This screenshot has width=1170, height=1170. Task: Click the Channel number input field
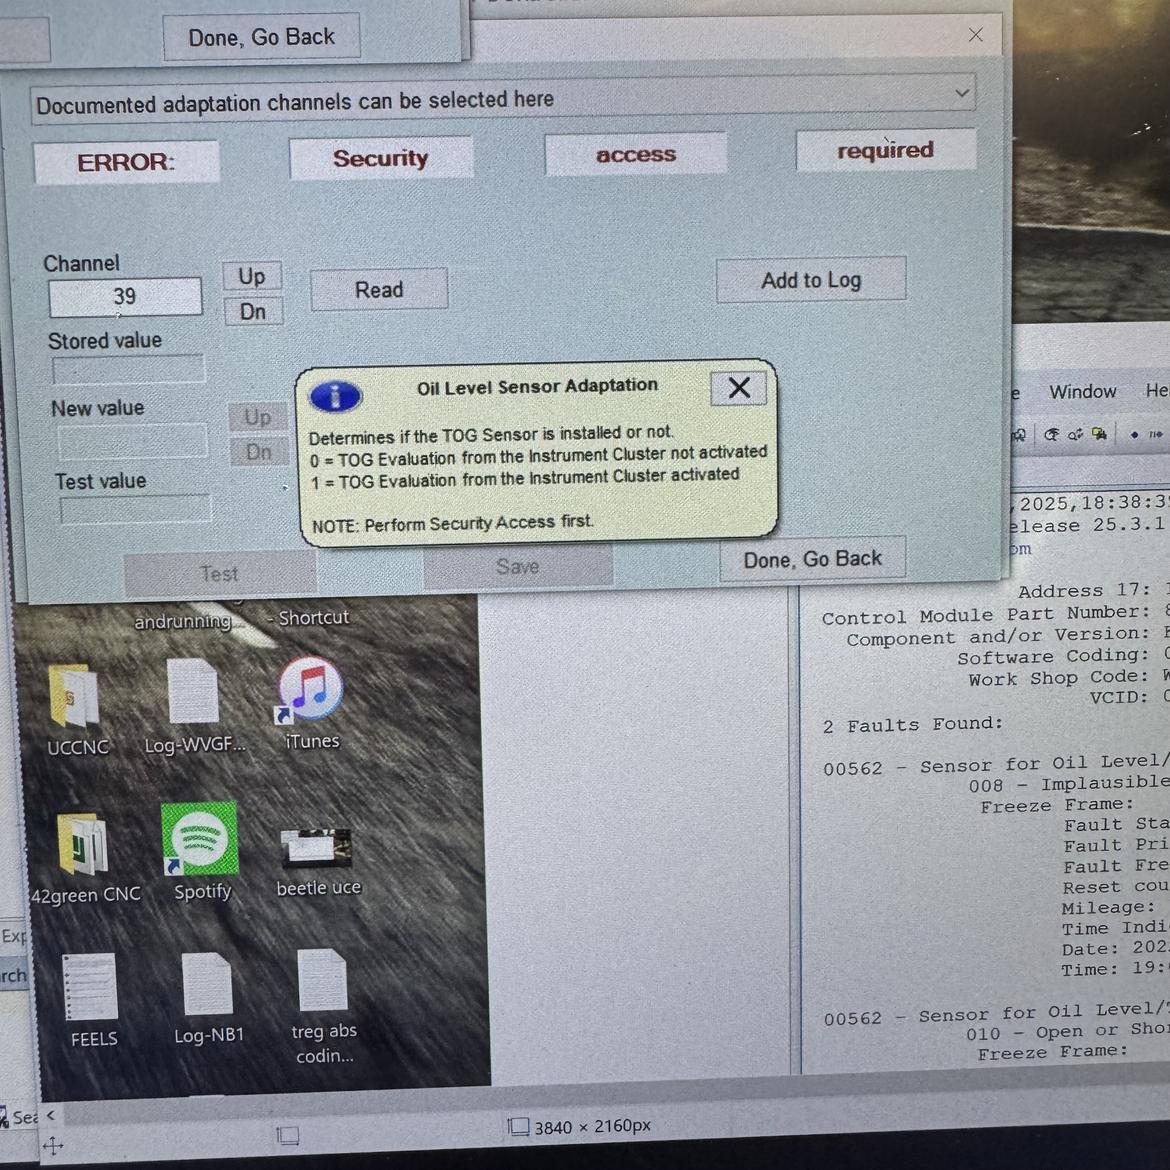pyautogui.click(x=125, y=297)
